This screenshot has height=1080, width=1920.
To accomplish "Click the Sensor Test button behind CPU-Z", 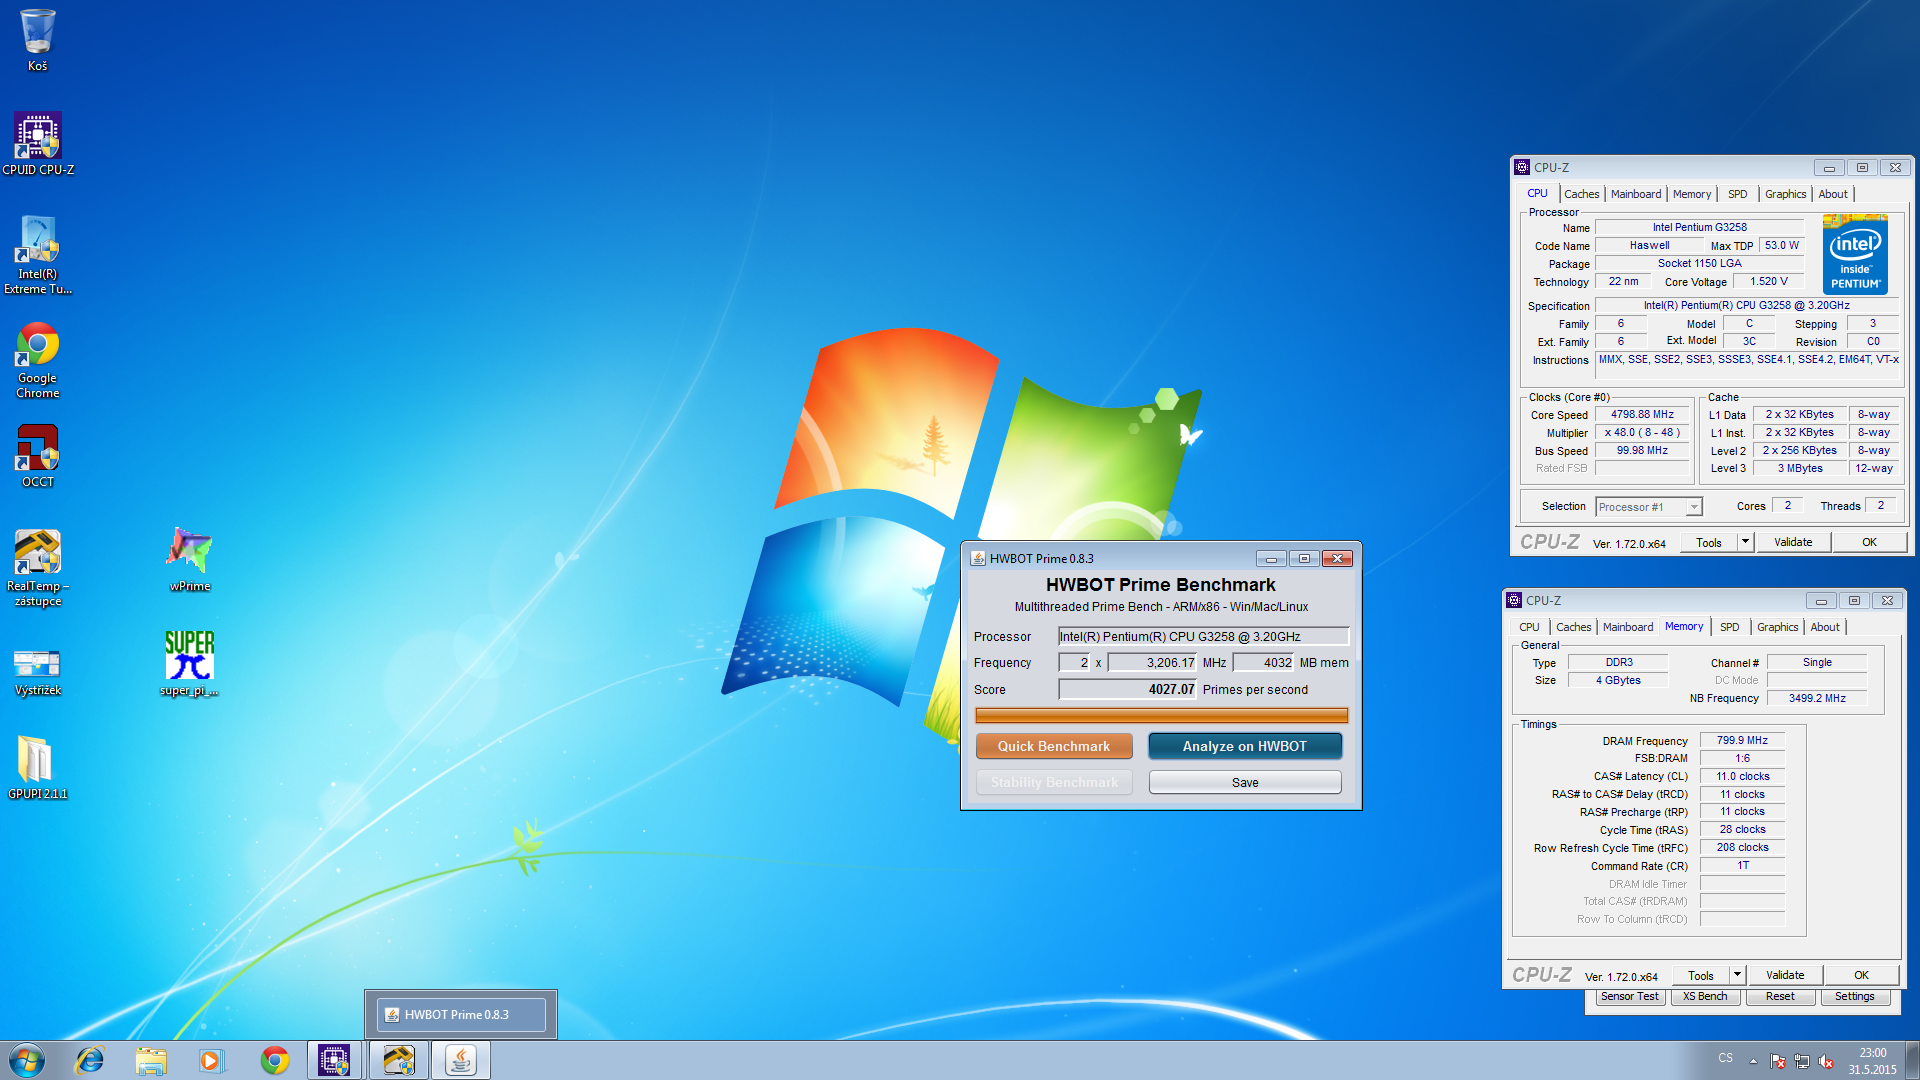I will 1629,996.
